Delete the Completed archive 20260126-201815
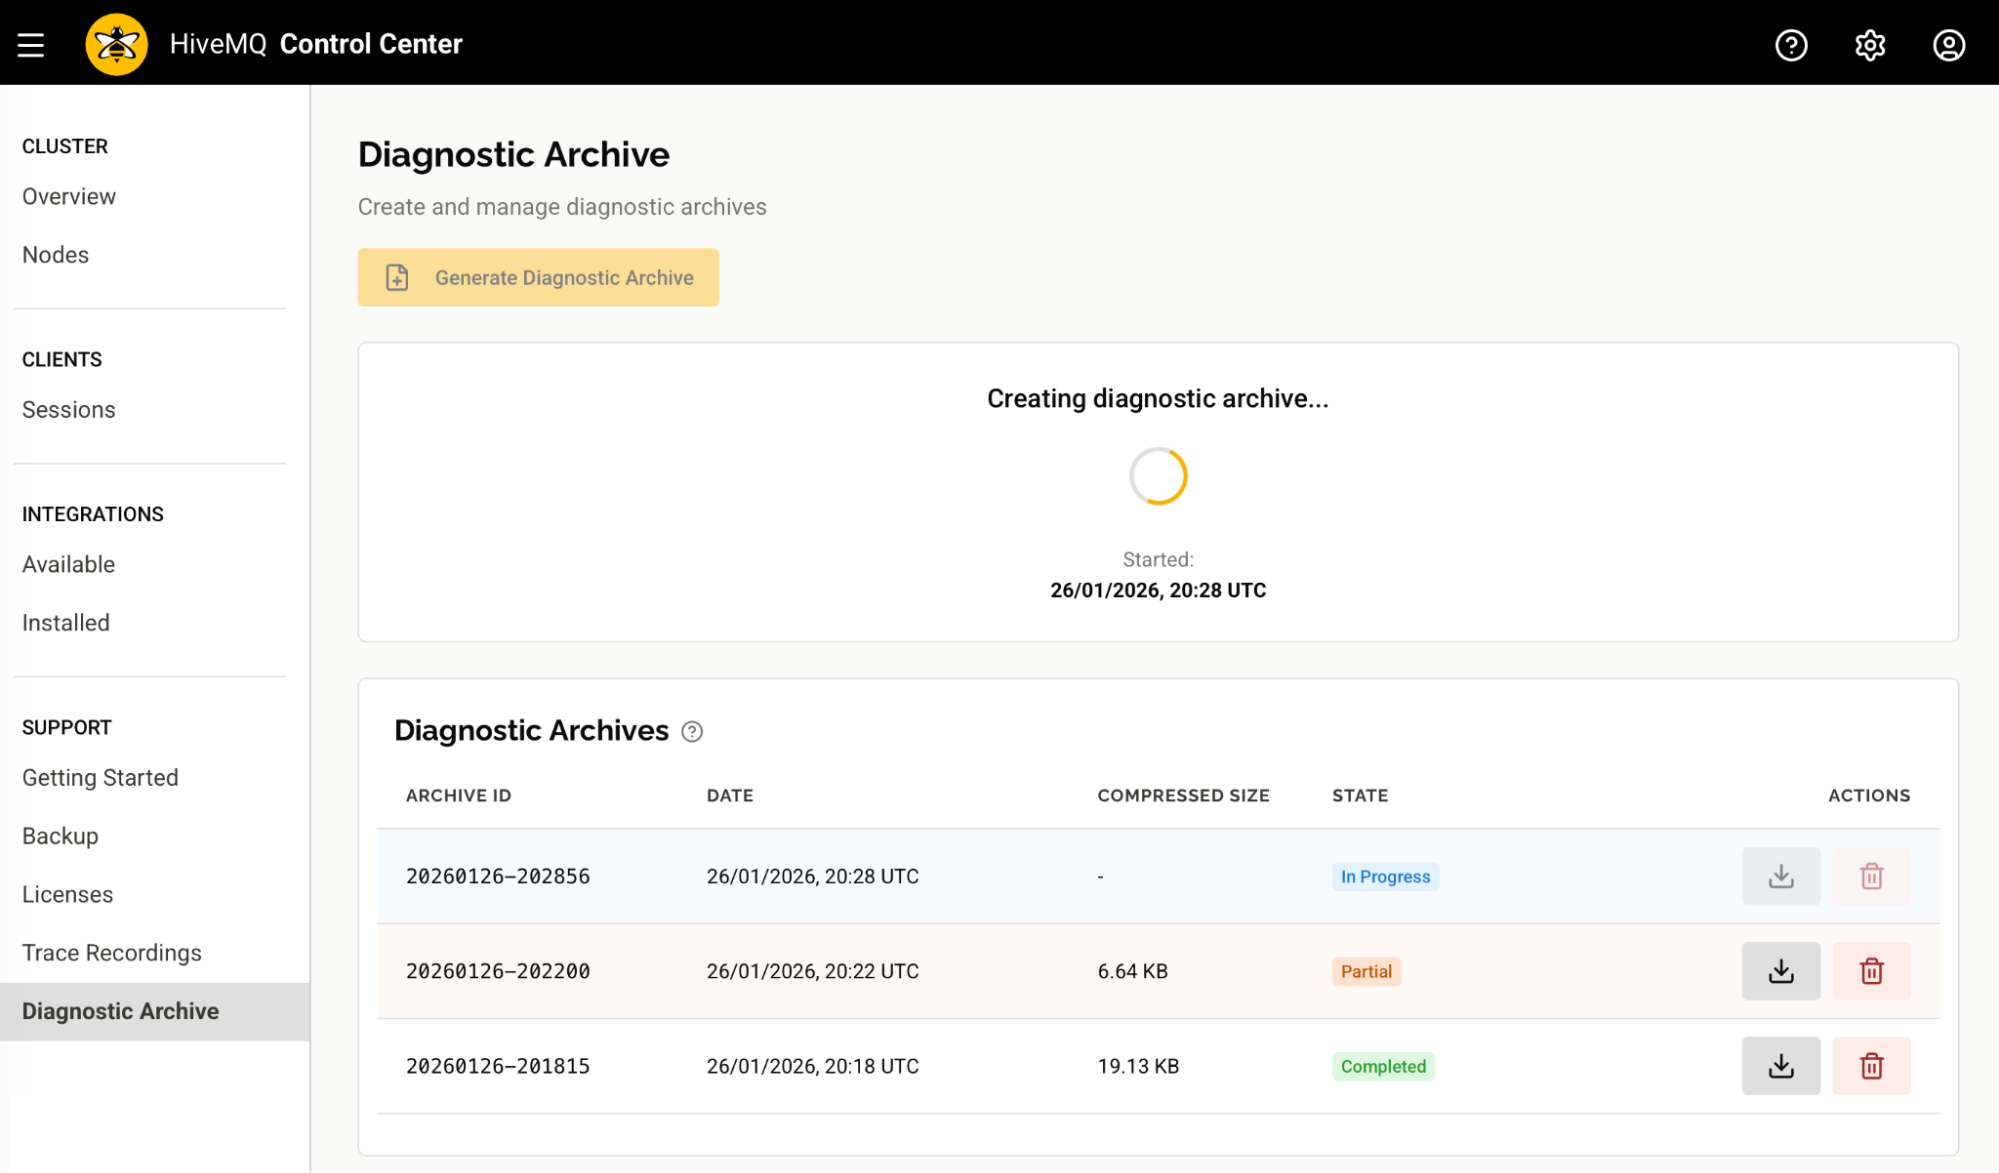The height and width of the screenshot is (1173, 1999). tap(1871, 1066)
